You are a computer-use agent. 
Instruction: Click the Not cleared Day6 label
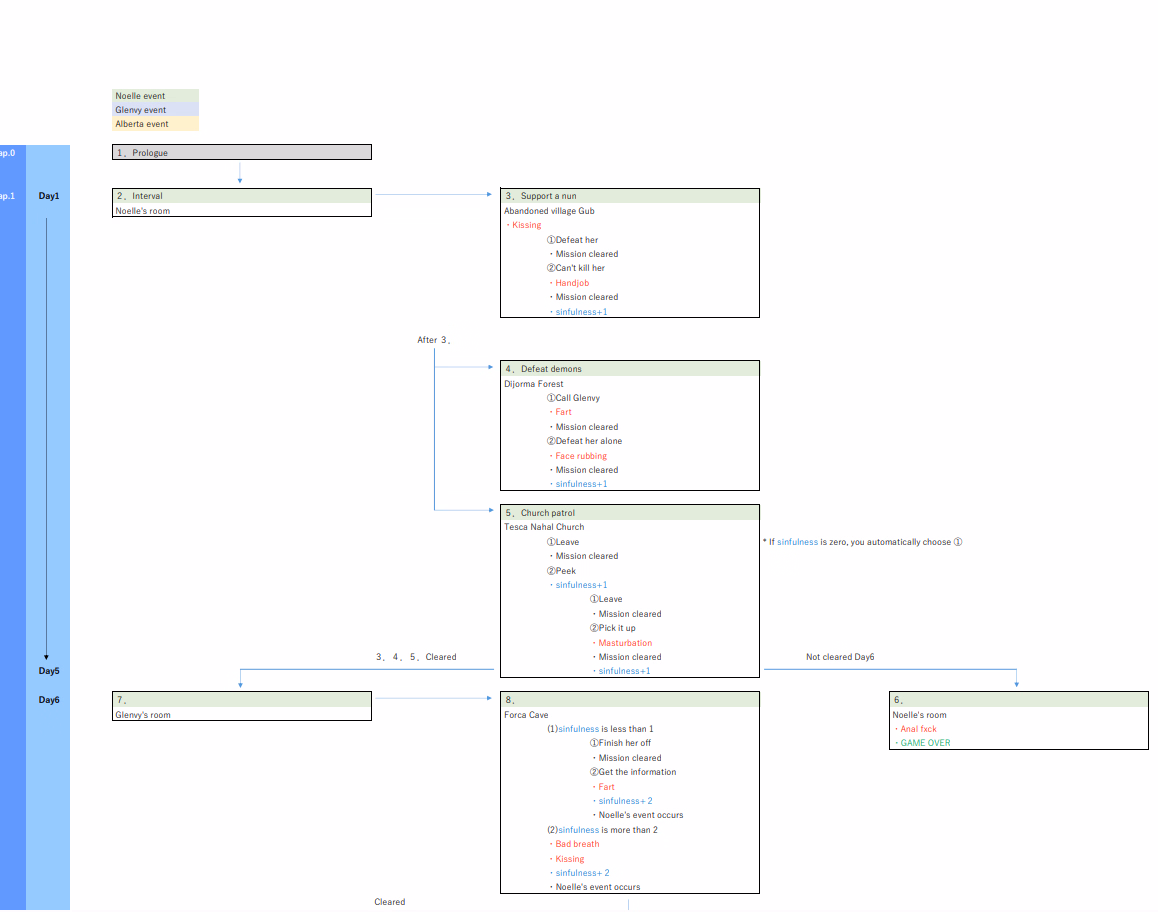click(x=840, y=657)
